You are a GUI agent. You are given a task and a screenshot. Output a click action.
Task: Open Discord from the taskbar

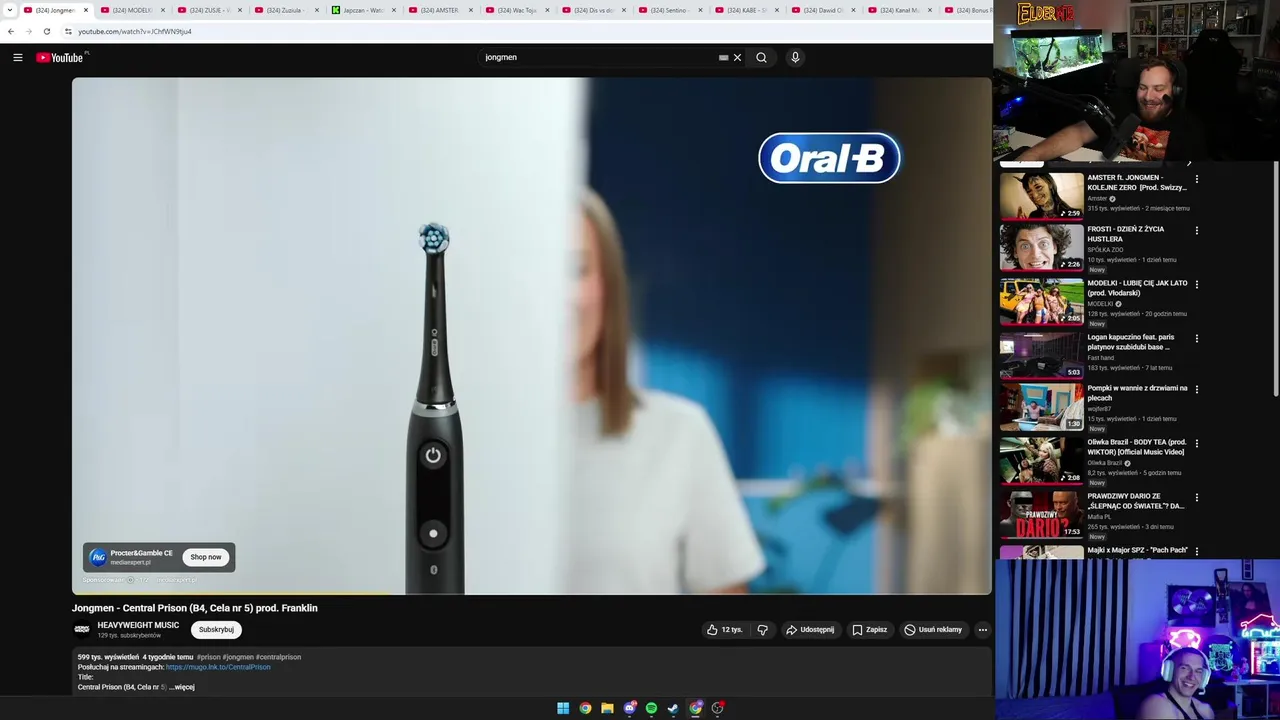pos(629,708)
